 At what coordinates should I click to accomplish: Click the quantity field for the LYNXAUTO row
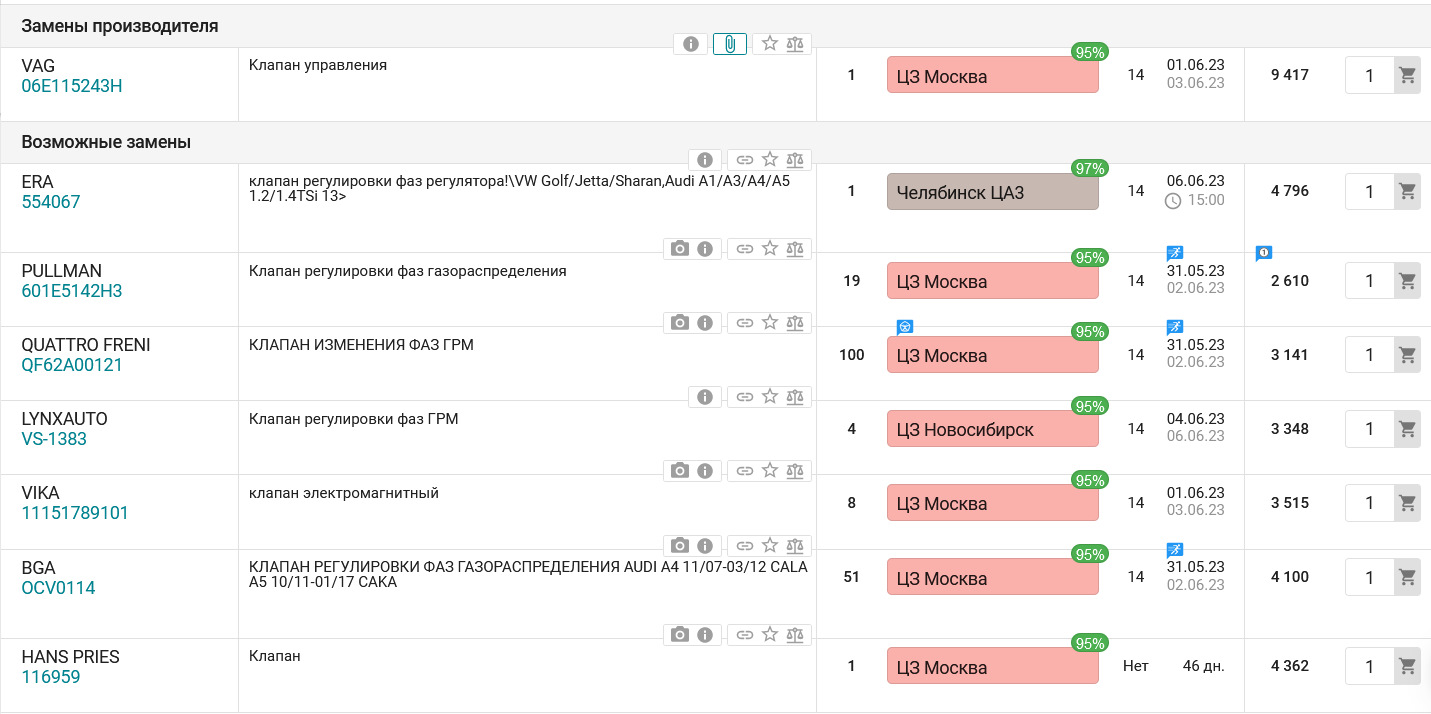(1369, 430)
